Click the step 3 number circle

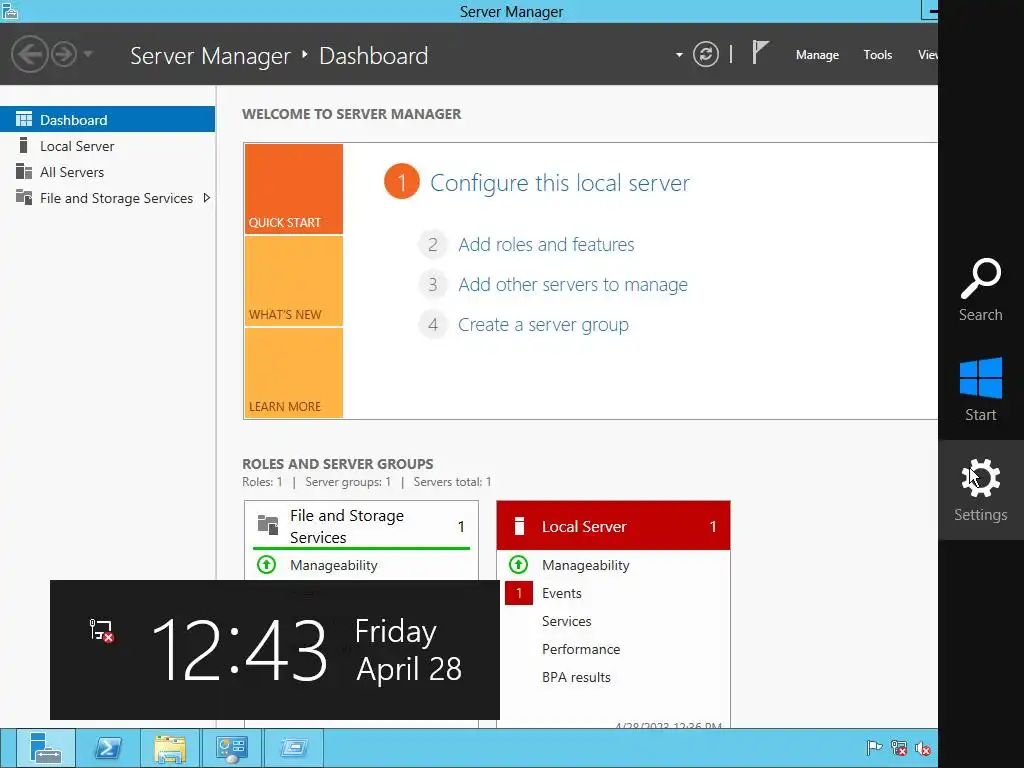[x=432, y=285]
